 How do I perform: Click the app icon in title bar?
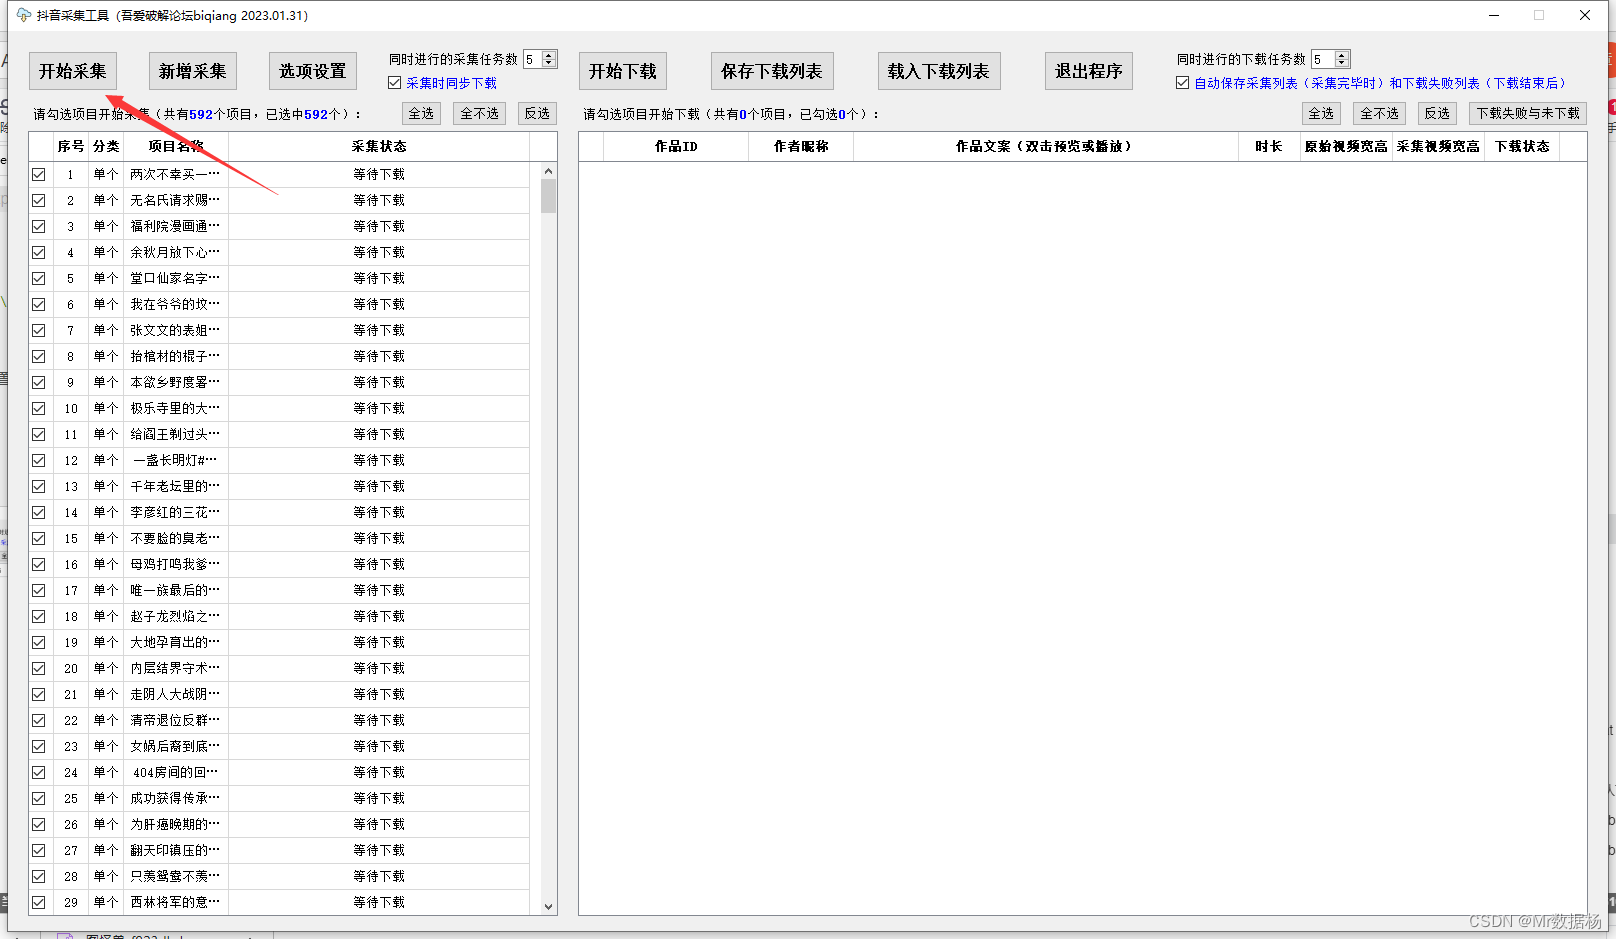(x=23, y=15)
